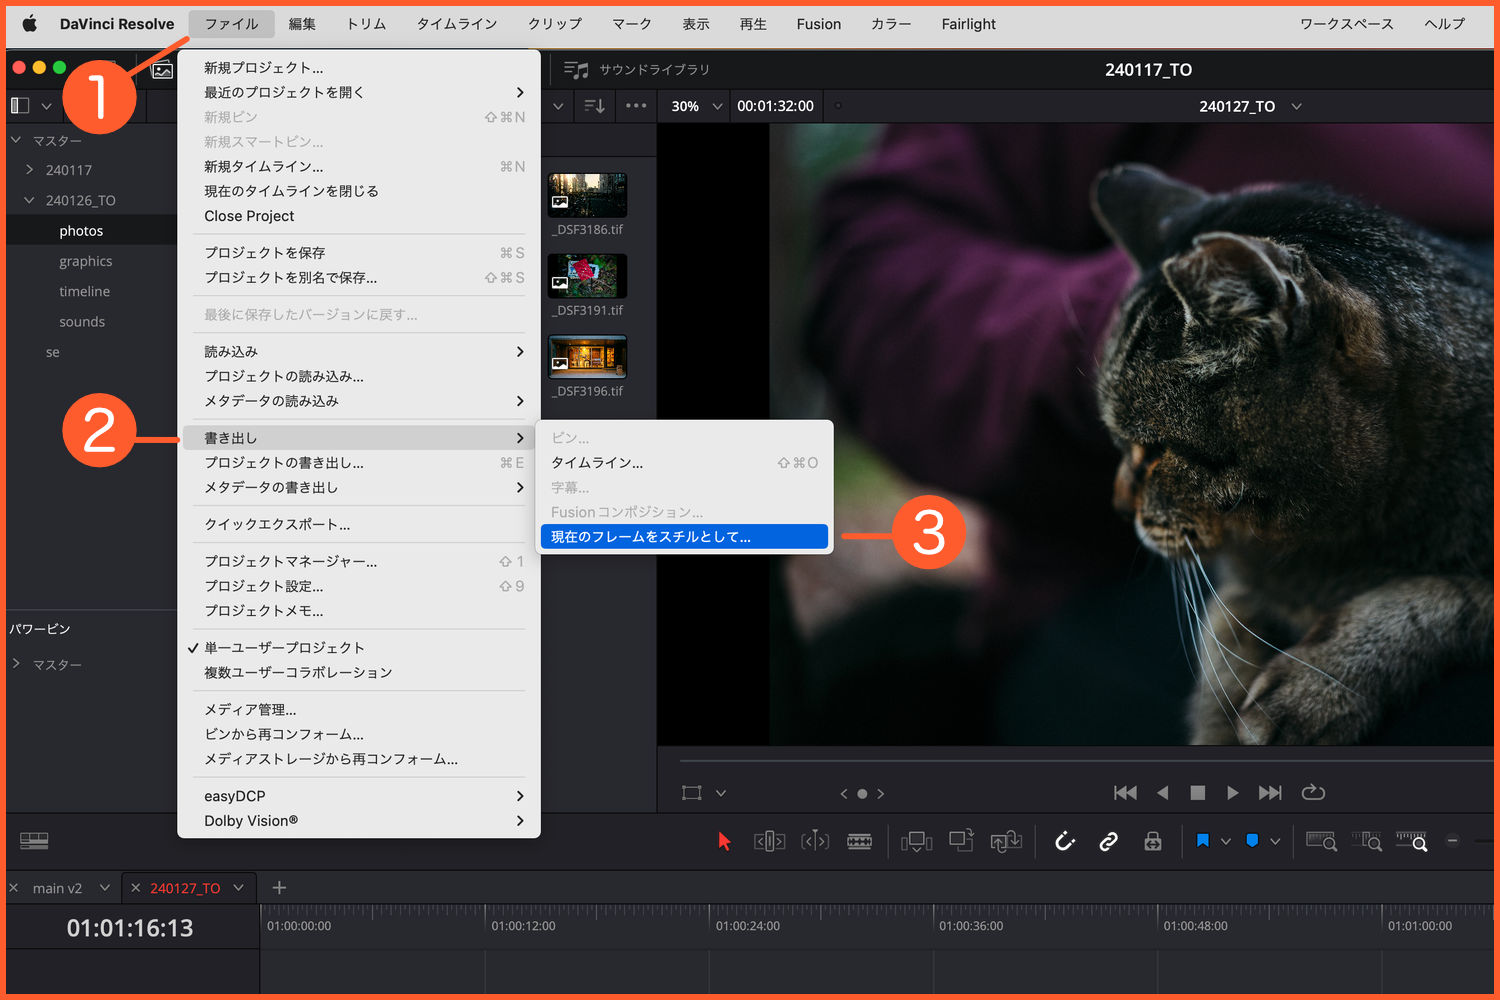1500x1000 pixels.
Task: Open project settings from File menu
Action: [x=359, y=586]
